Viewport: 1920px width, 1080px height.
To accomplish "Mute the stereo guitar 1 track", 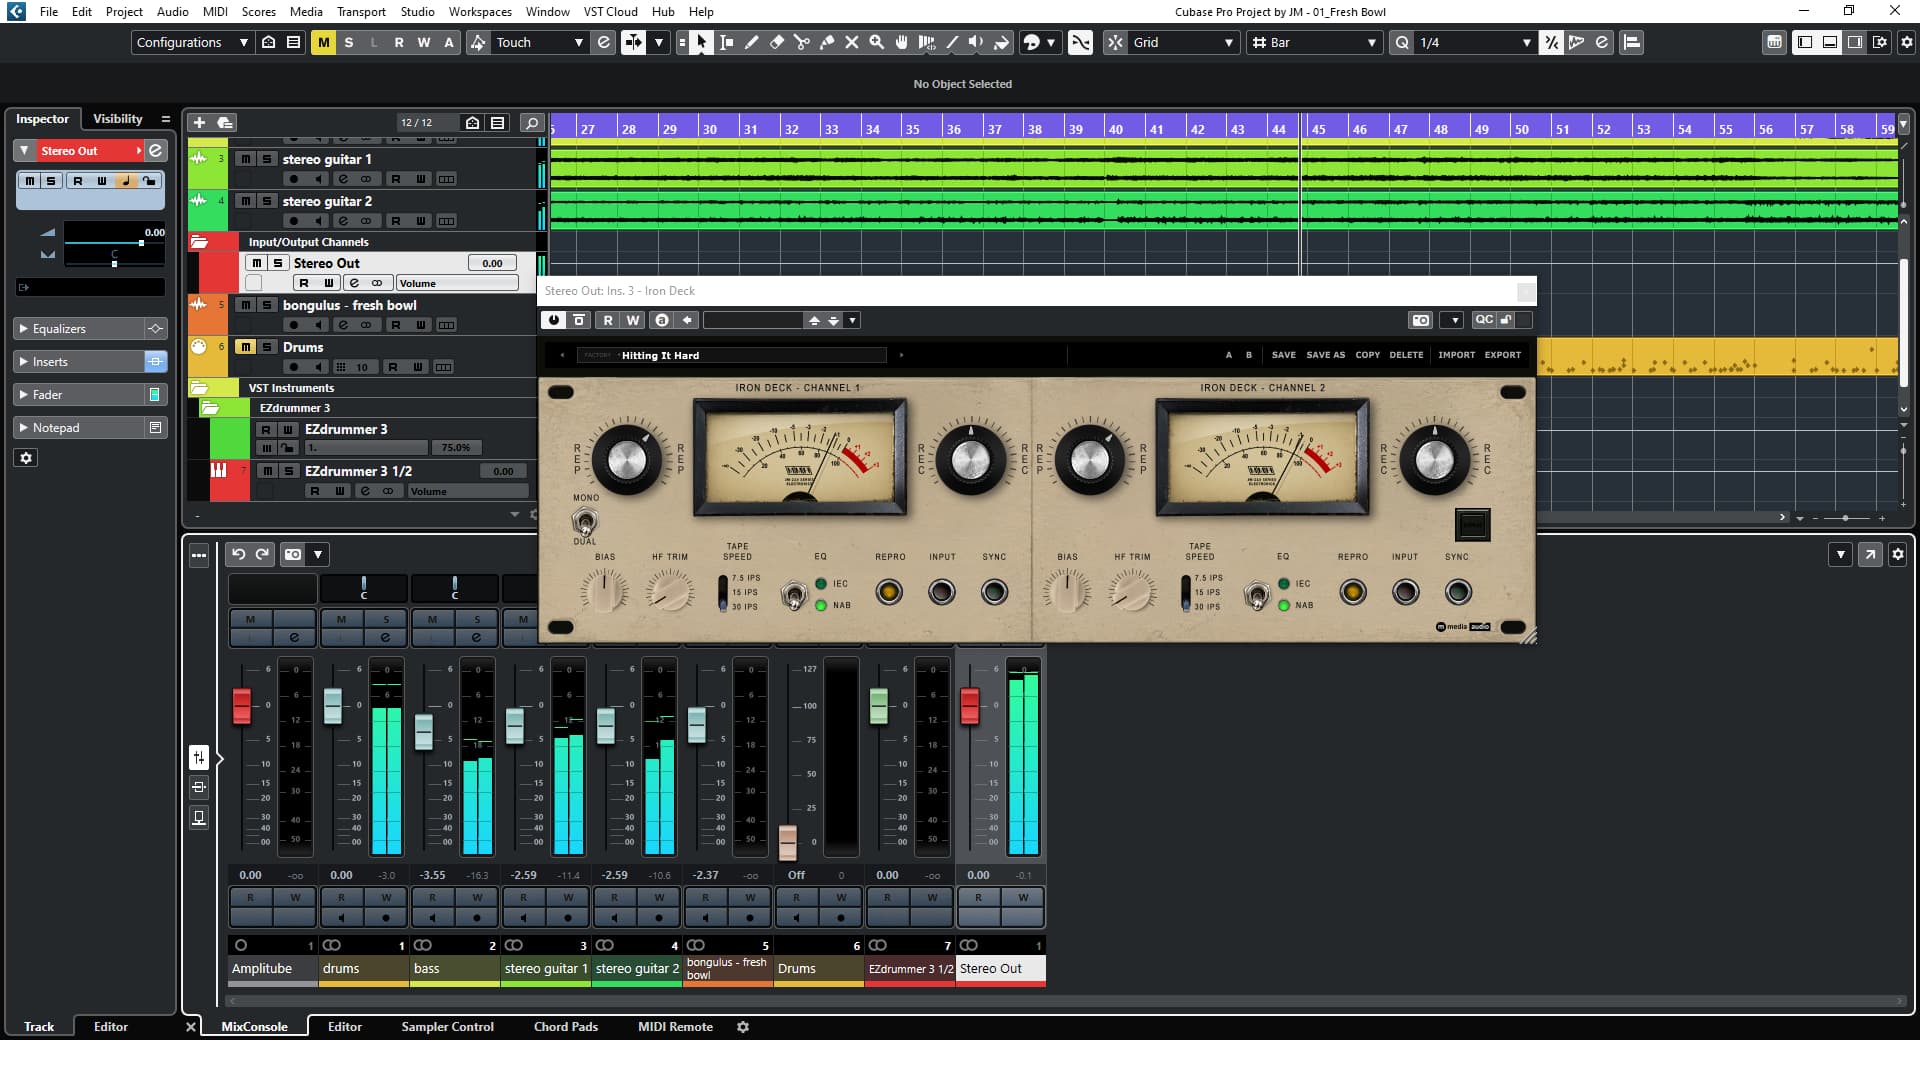I will [x=246, y=159].
